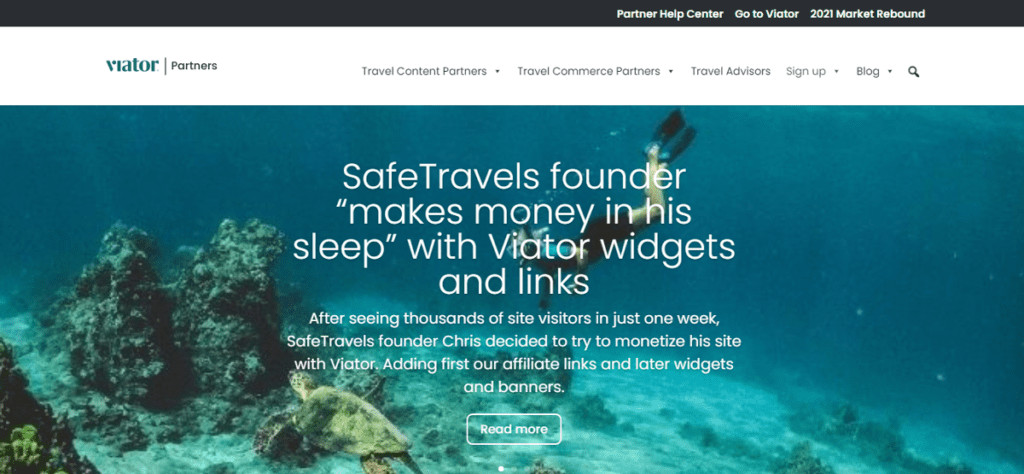Open the 2021 Market Rebound link
The image size is (1024, 474).
tap(867, 14)
